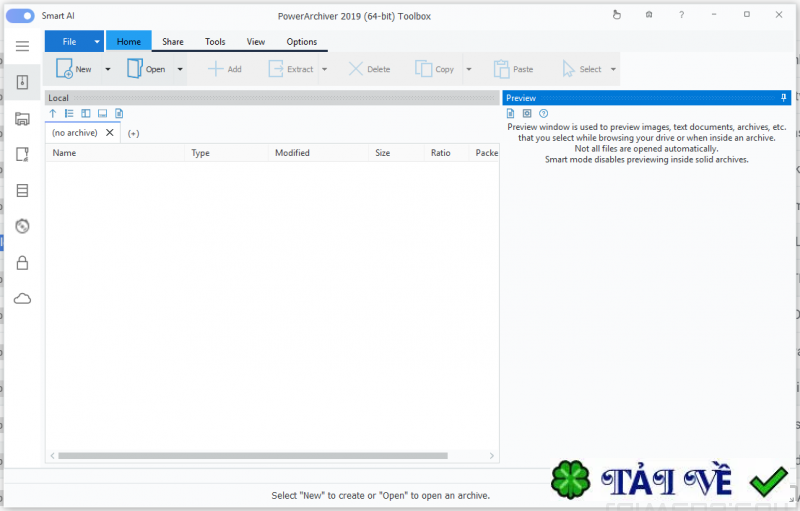Click the Copy button
The image size is (800, 511).
click(435, 69)
